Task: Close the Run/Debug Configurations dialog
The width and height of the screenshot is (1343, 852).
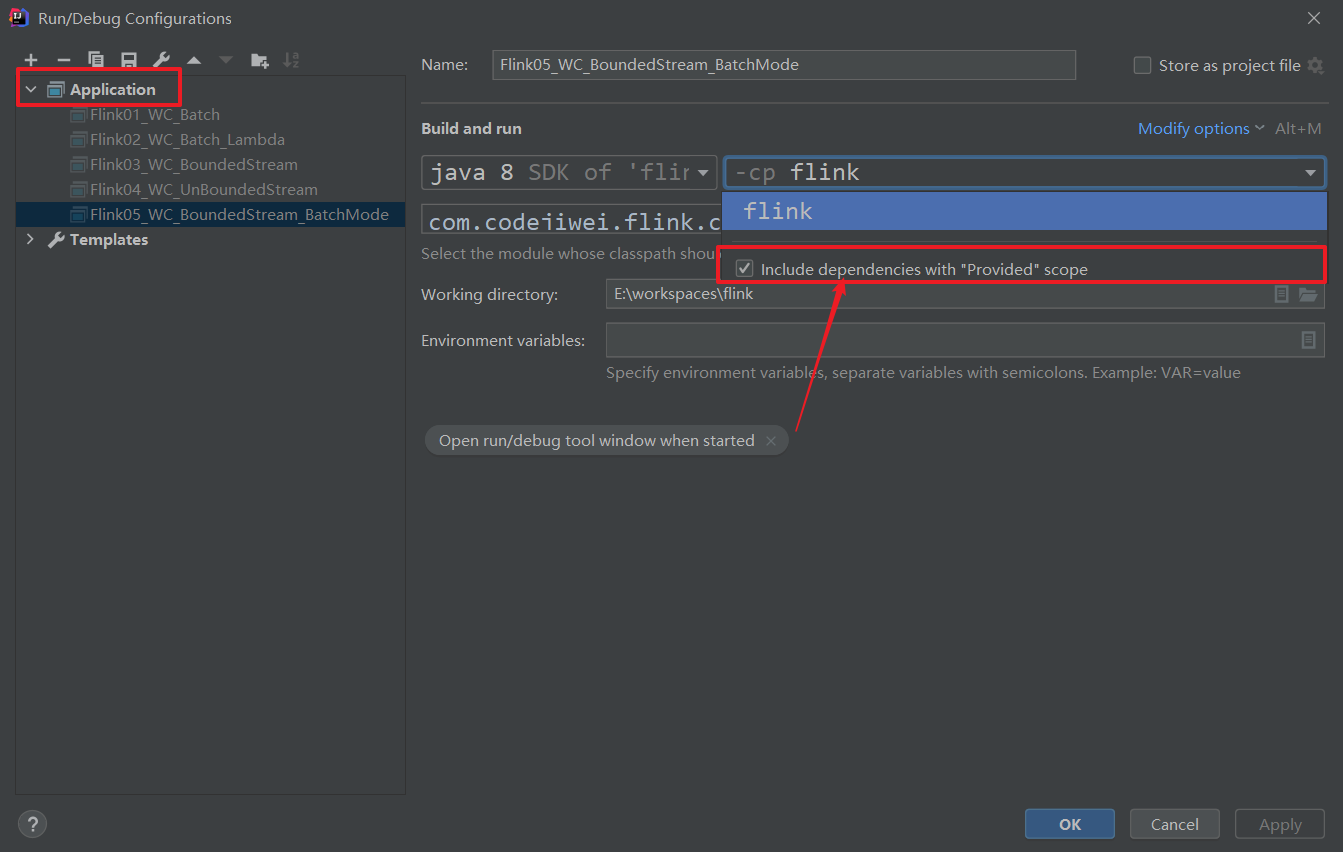Action: point(1314,17)
